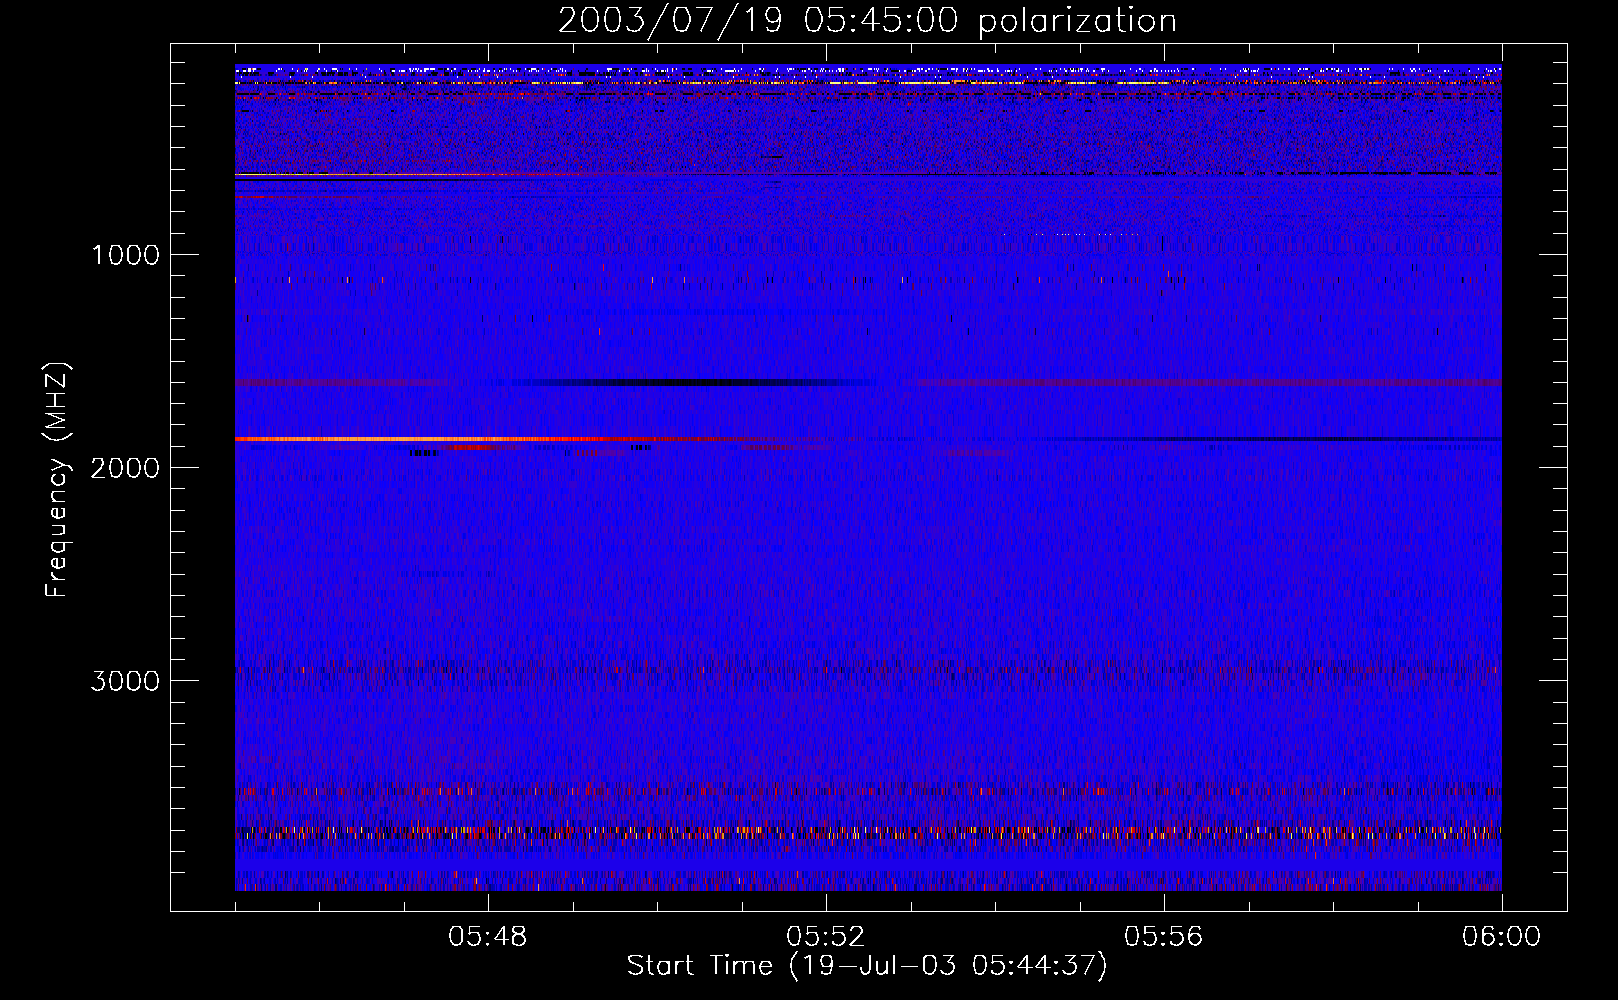Click the bright speckled yellow-red band near 3700 MHz
Screen dimensions: 1618x1000
tap(868, 831)
